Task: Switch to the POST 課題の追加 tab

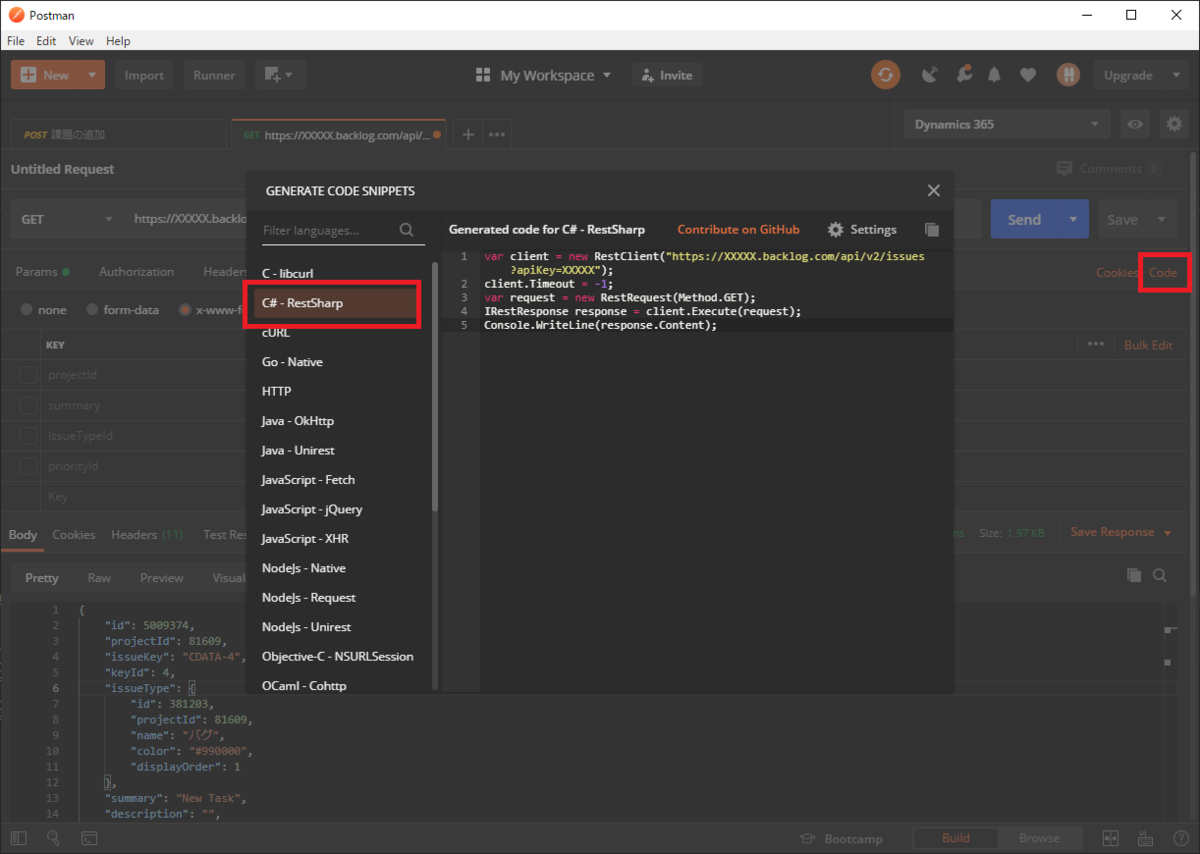Action: point(120,134)
